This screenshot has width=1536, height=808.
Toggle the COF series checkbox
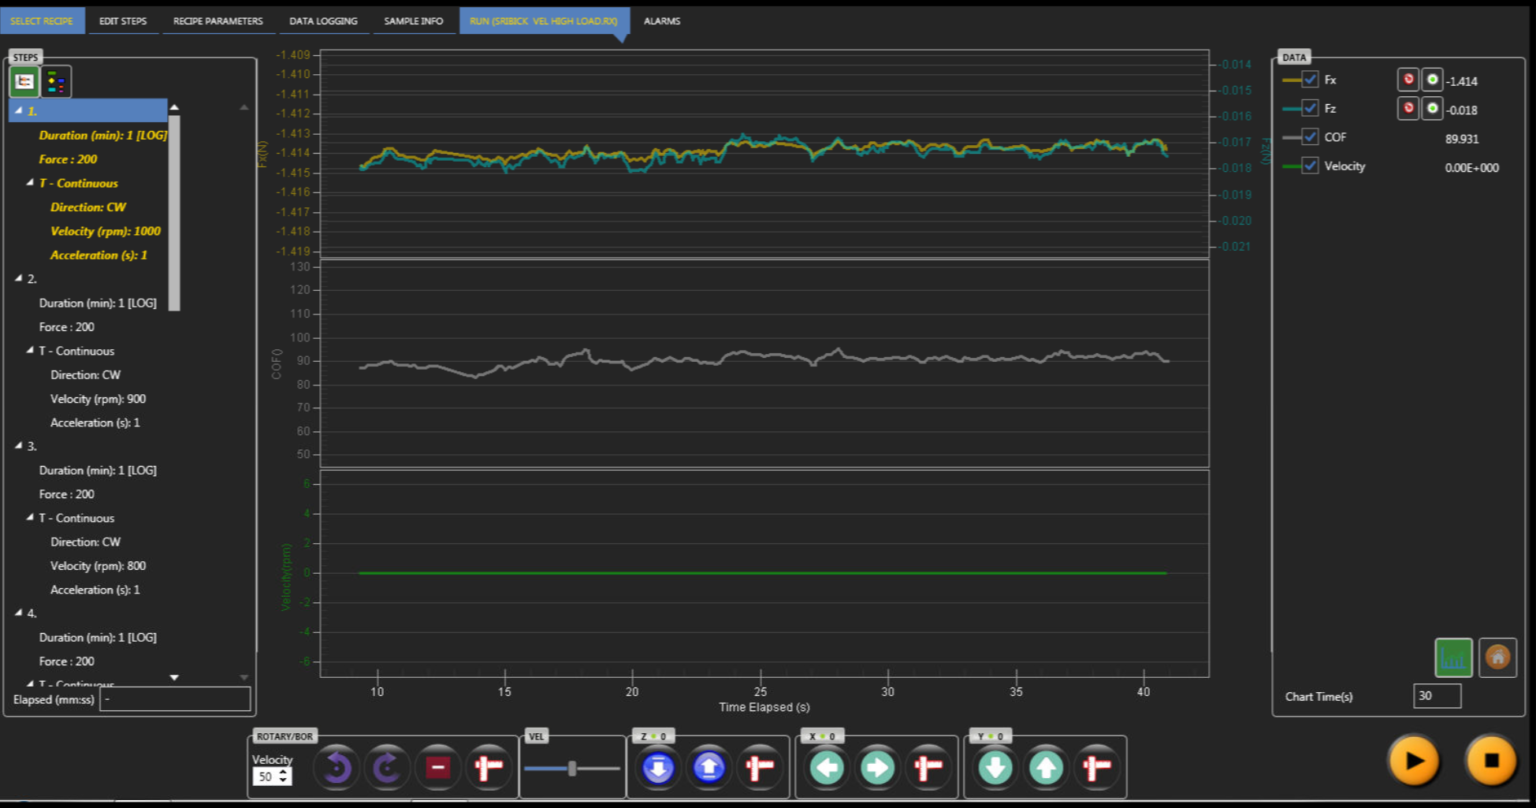(1310, 137)
